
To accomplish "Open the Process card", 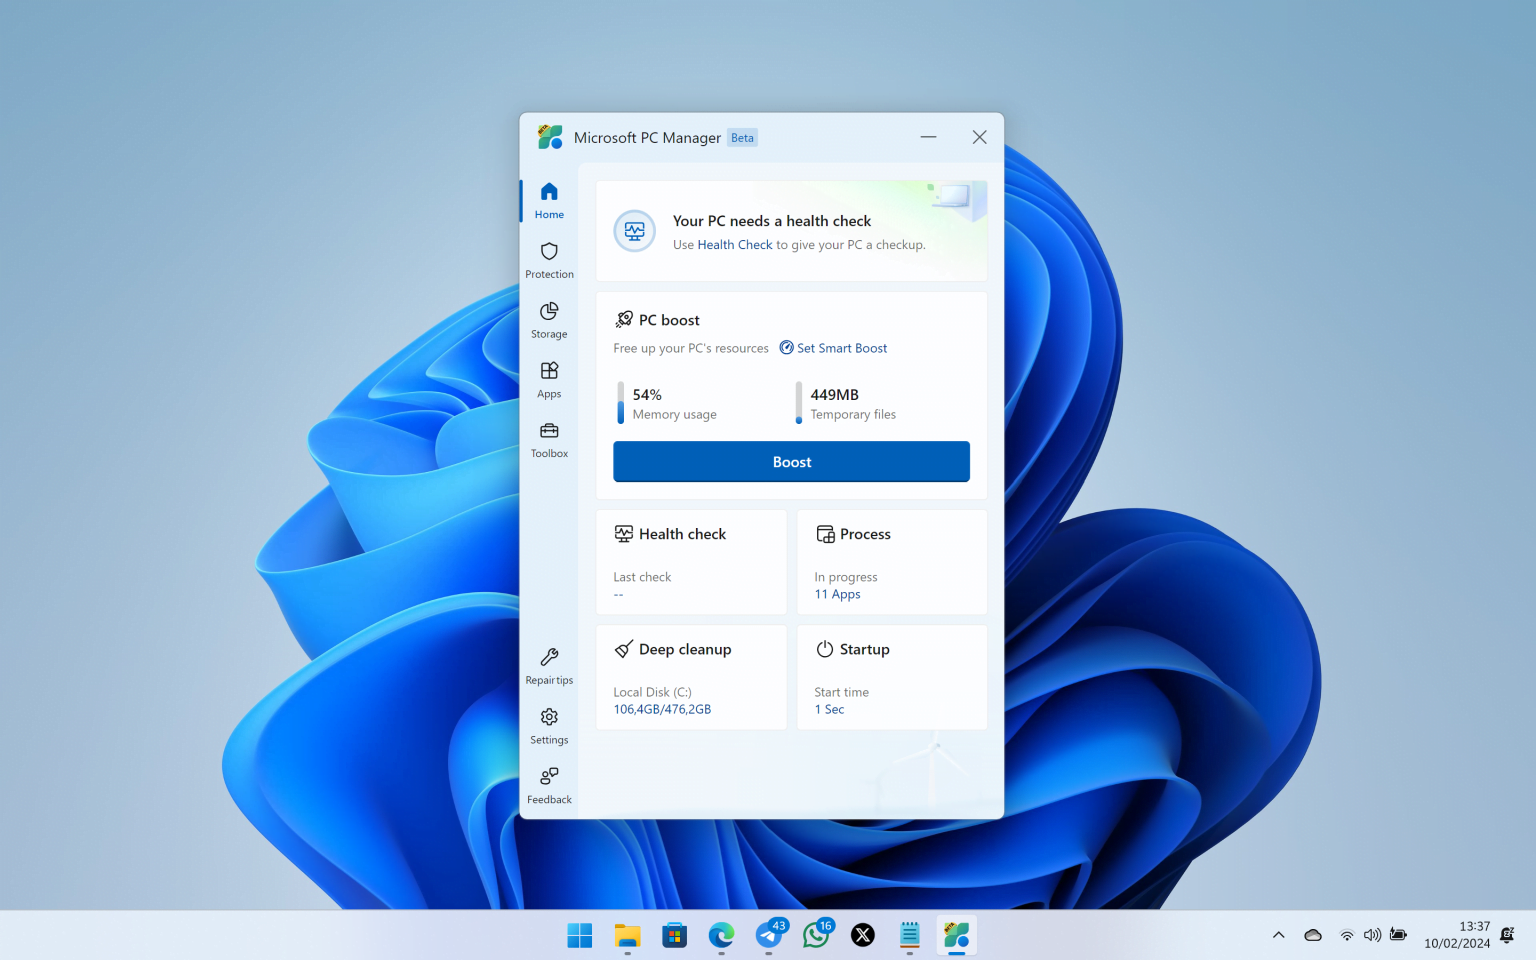I will 891,562.
